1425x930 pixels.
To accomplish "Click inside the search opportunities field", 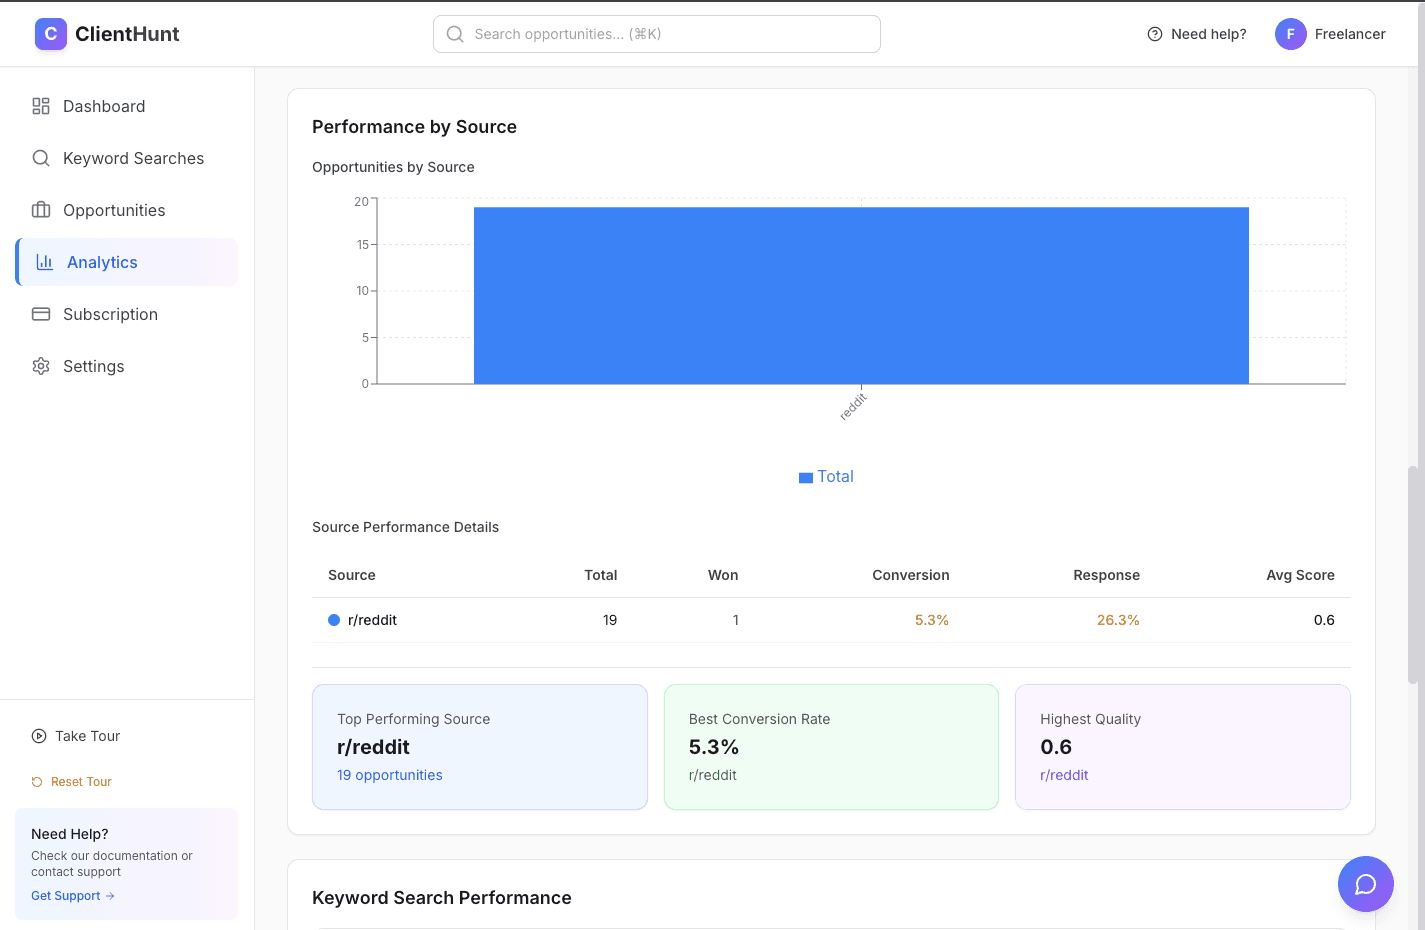I will [656, 33].
